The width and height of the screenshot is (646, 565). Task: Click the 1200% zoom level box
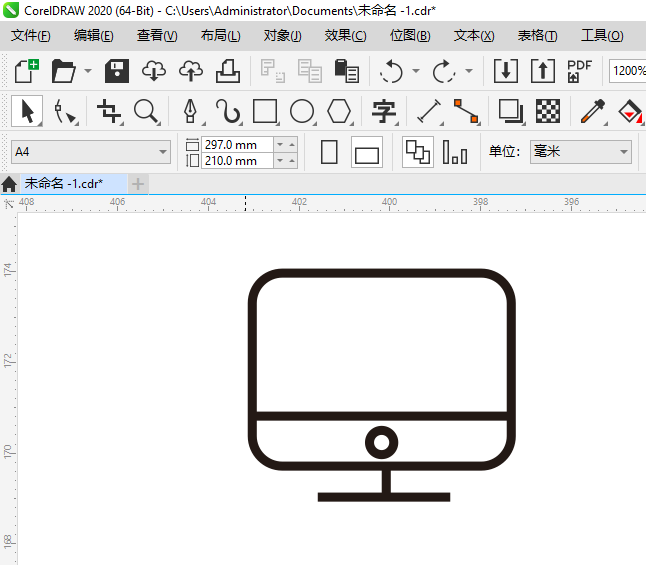point(627,71)
